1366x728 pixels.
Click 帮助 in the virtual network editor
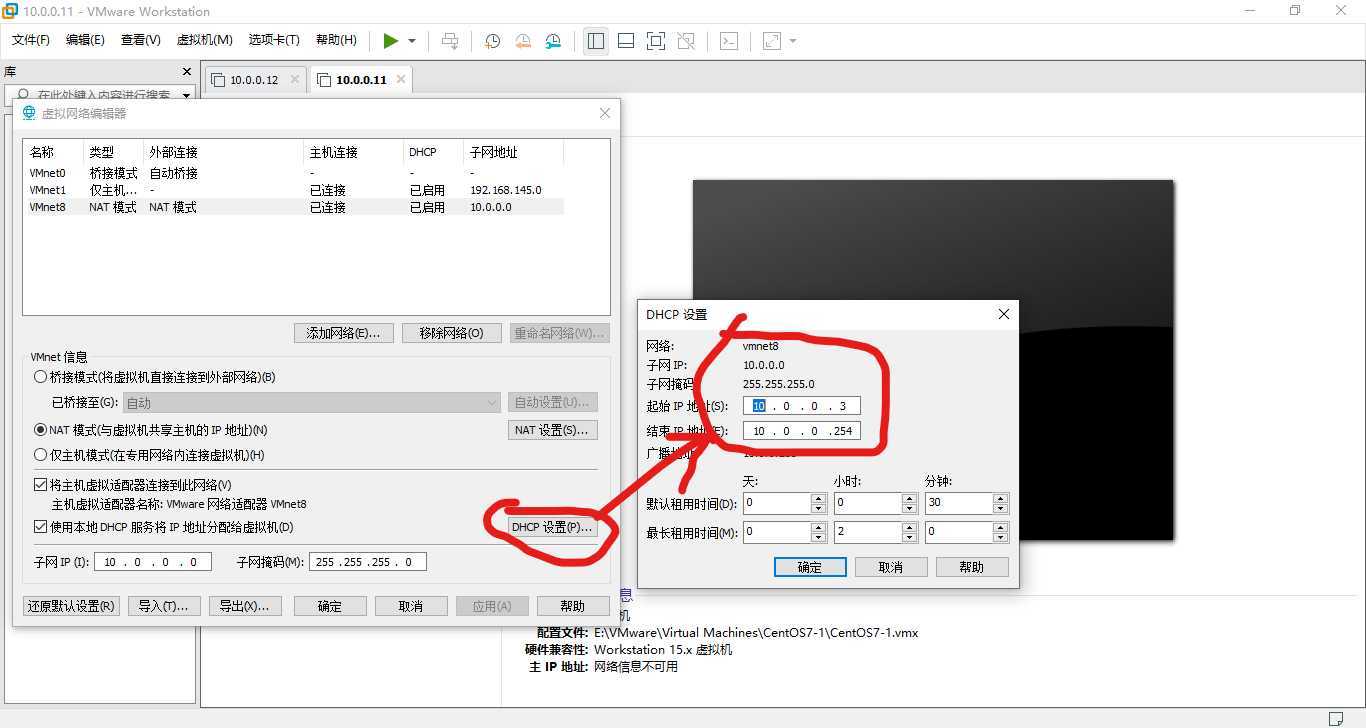click(x=573, y=606)
